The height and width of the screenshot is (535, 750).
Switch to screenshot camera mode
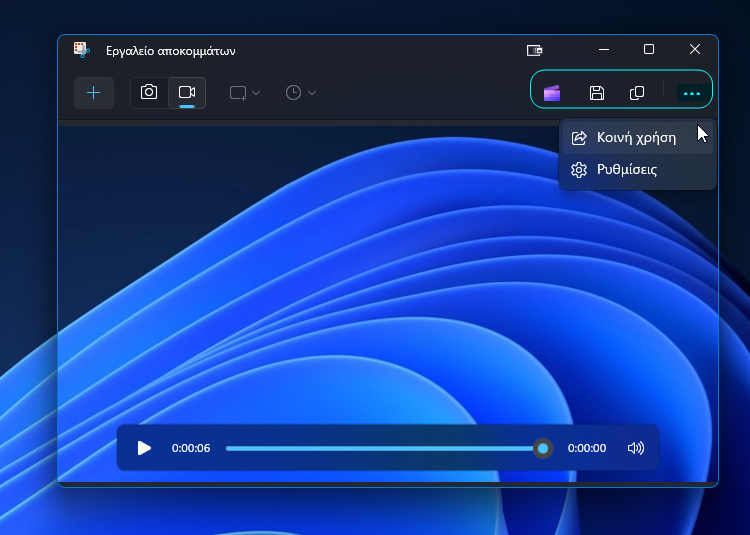pos(149,92)
